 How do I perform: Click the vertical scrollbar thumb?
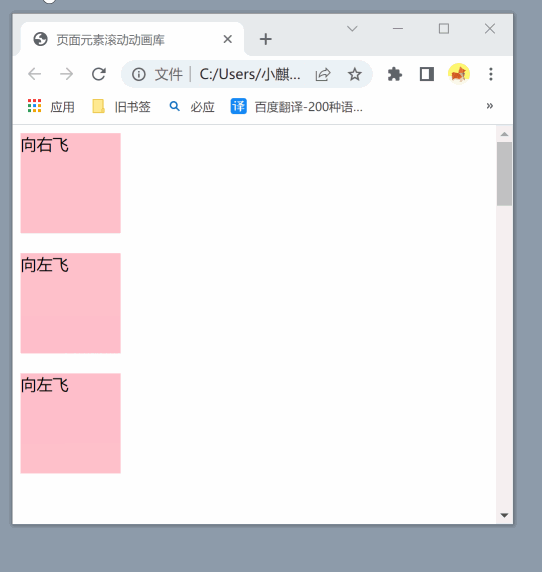504,174
